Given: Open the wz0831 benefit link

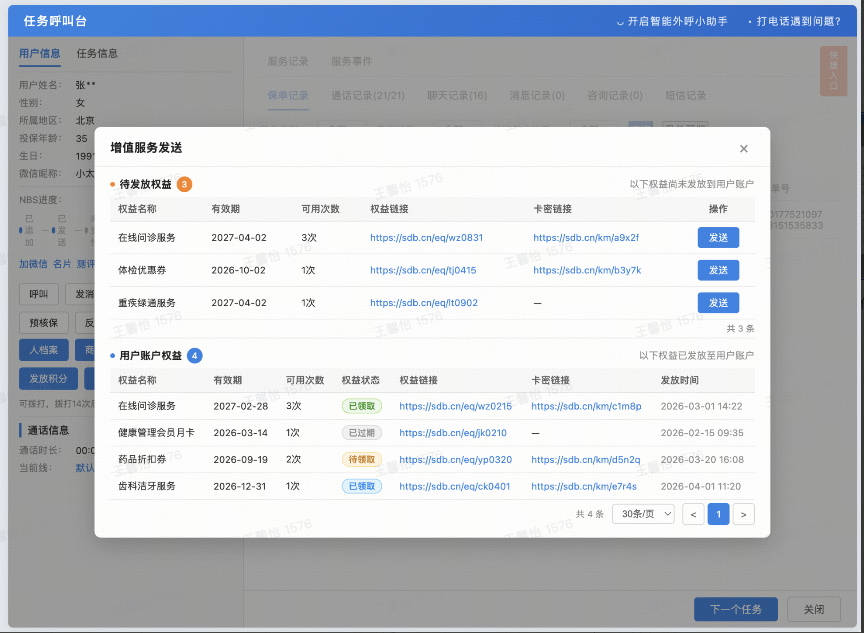Looking at the screenshot, I should click(x=426, y=238).
